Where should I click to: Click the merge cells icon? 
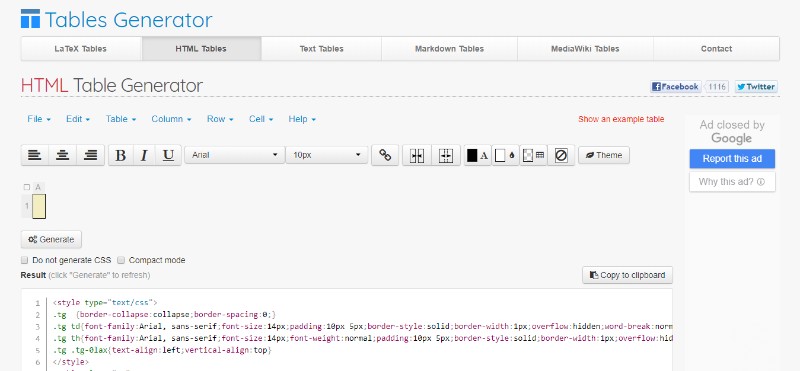(x=417, y=155)
